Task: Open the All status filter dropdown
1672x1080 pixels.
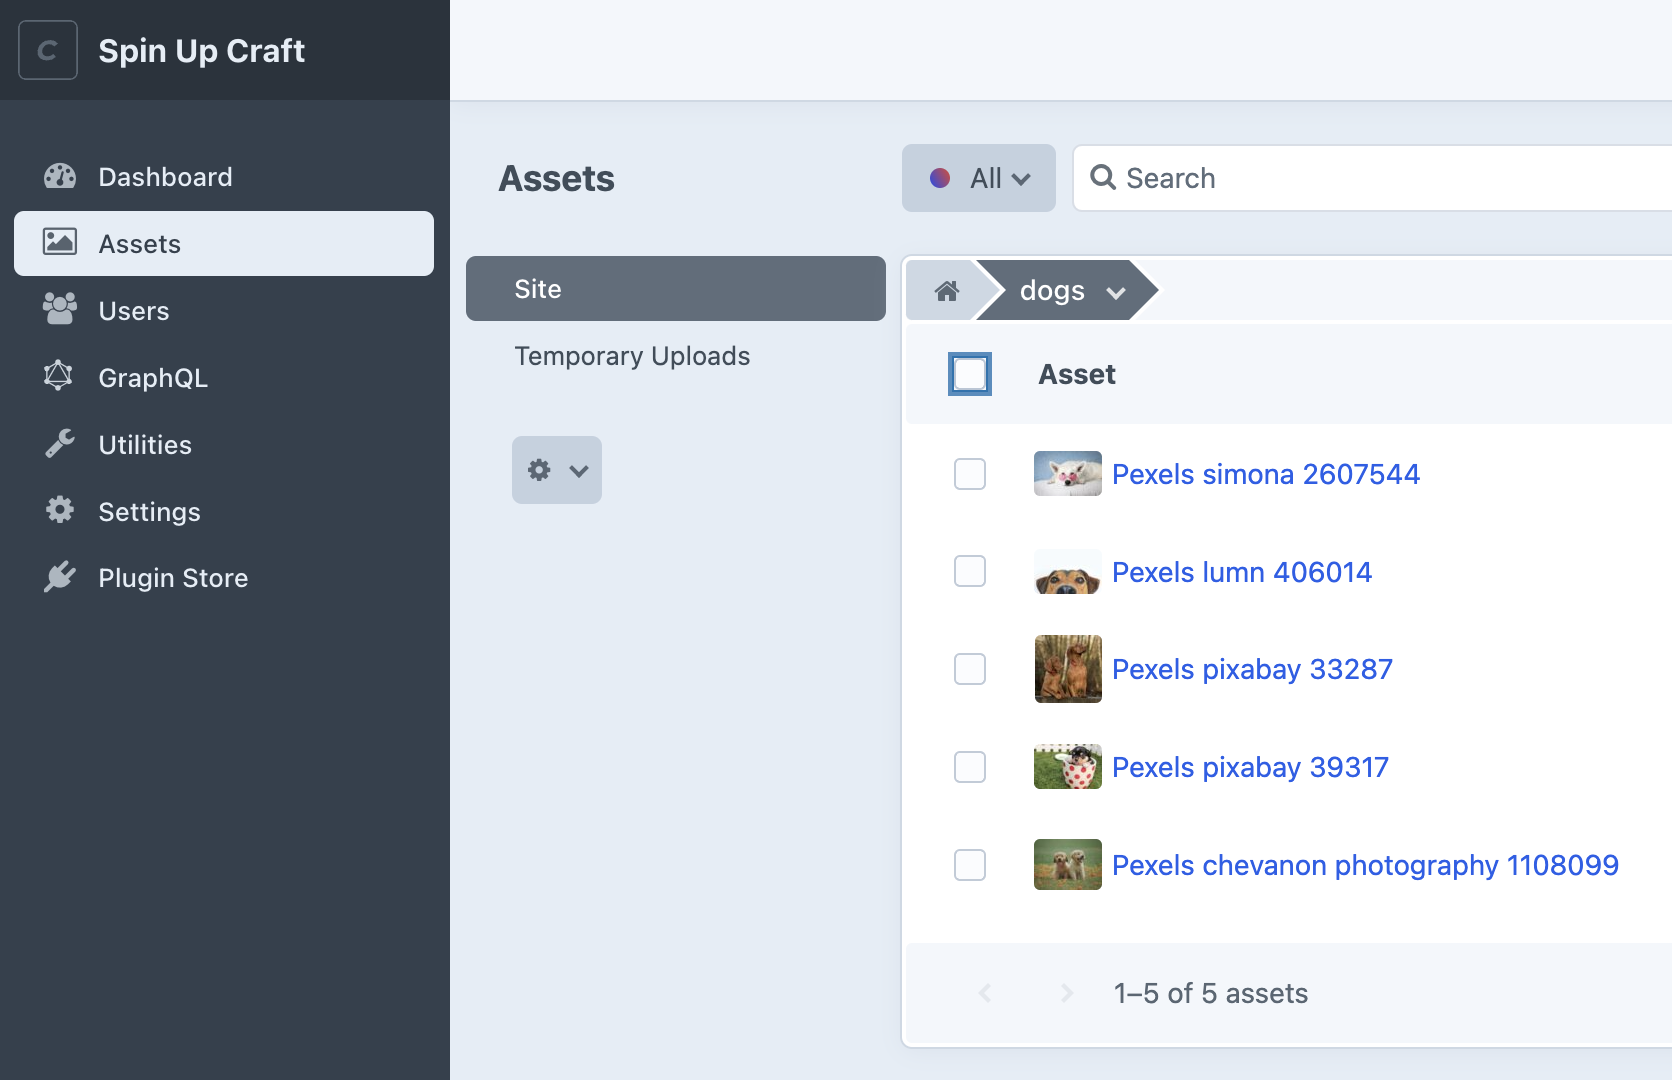Action: coord(978,178)
